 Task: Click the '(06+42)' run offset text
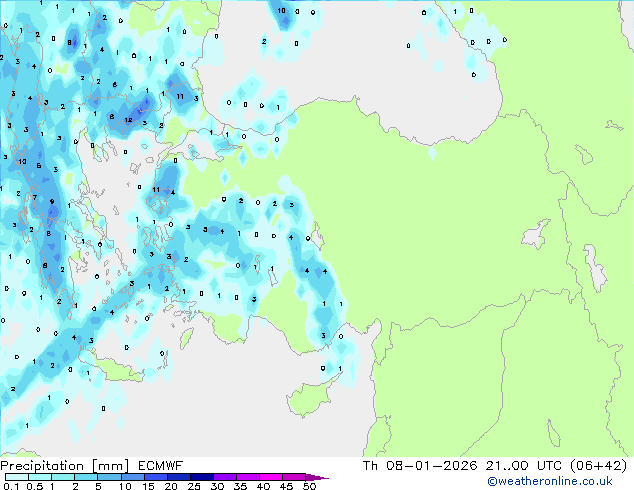[599, 466]
